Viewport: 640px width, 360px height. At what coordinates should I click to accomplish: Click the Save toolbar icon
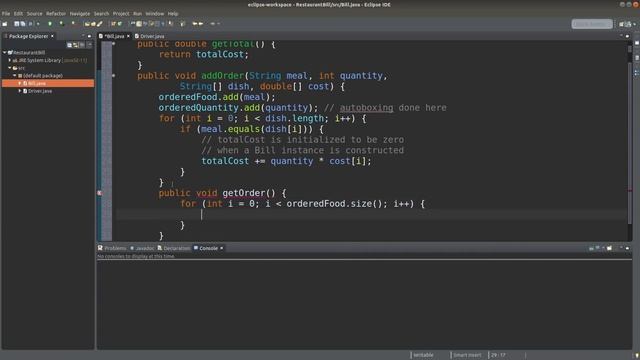(17, 24)
